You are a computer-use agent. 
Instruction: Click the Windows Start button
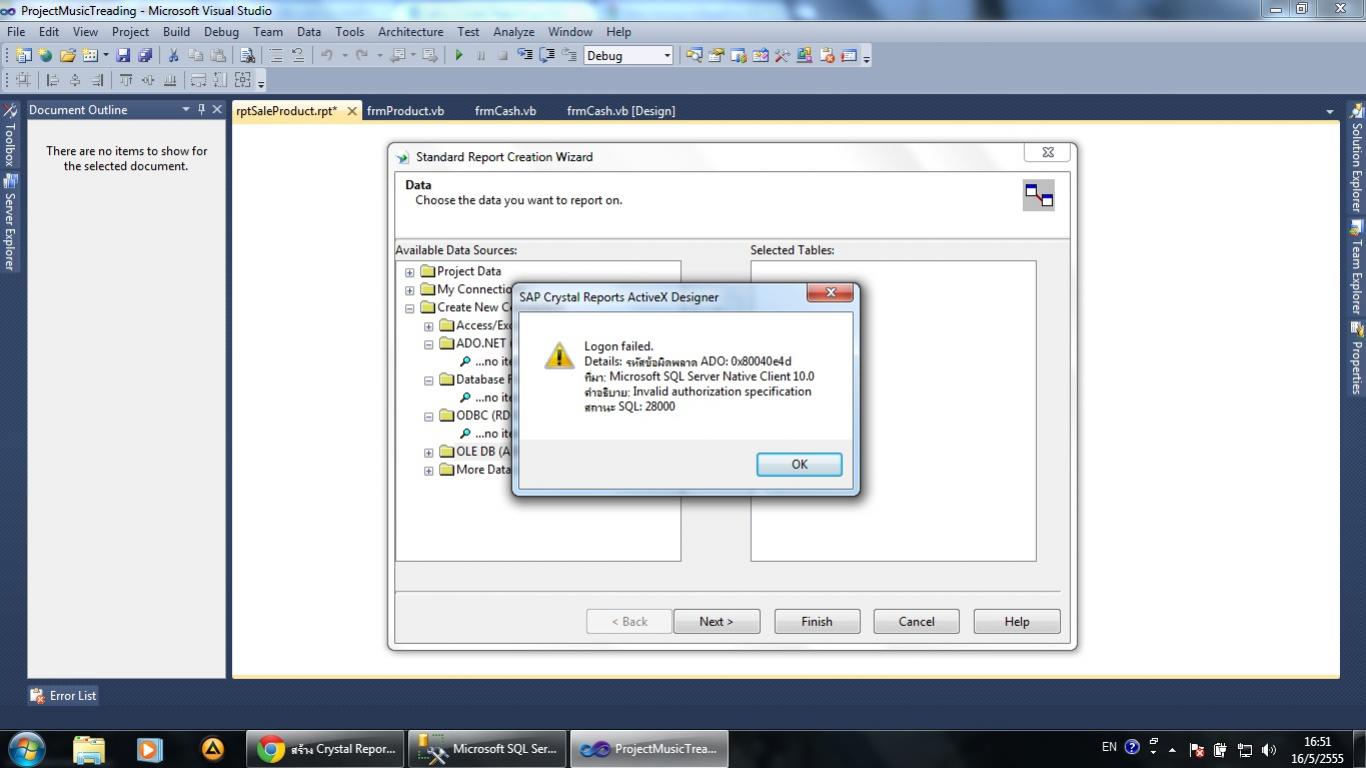[26, 748]
